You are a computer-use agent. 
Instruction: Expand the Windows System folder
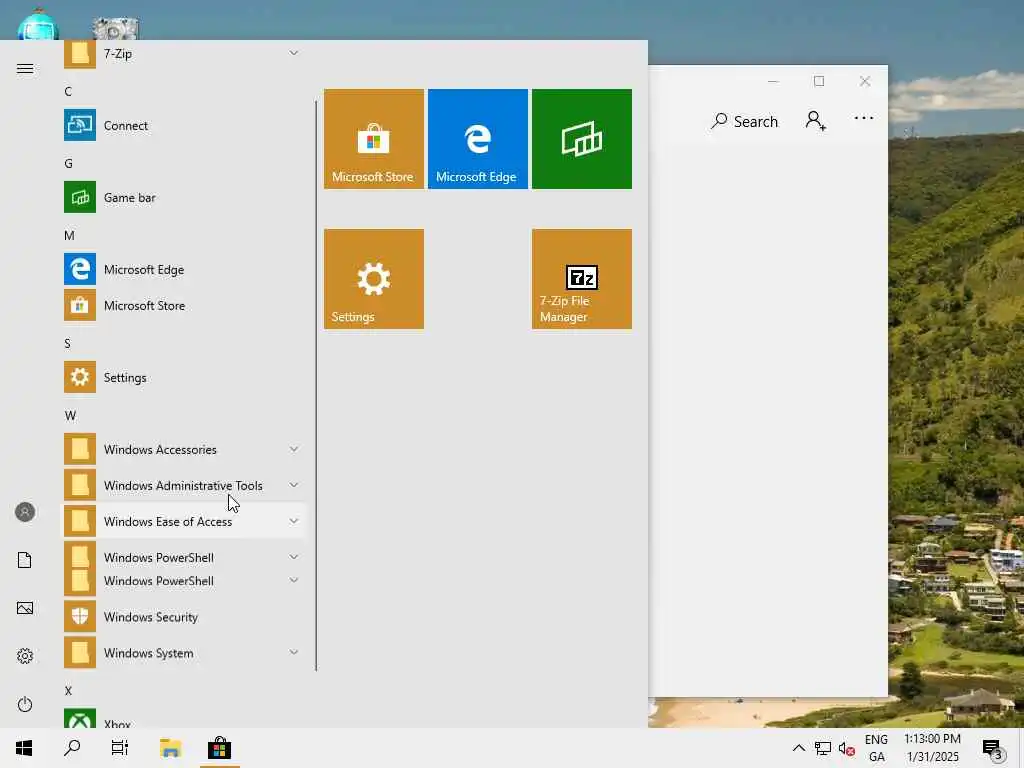click(184, 652)
